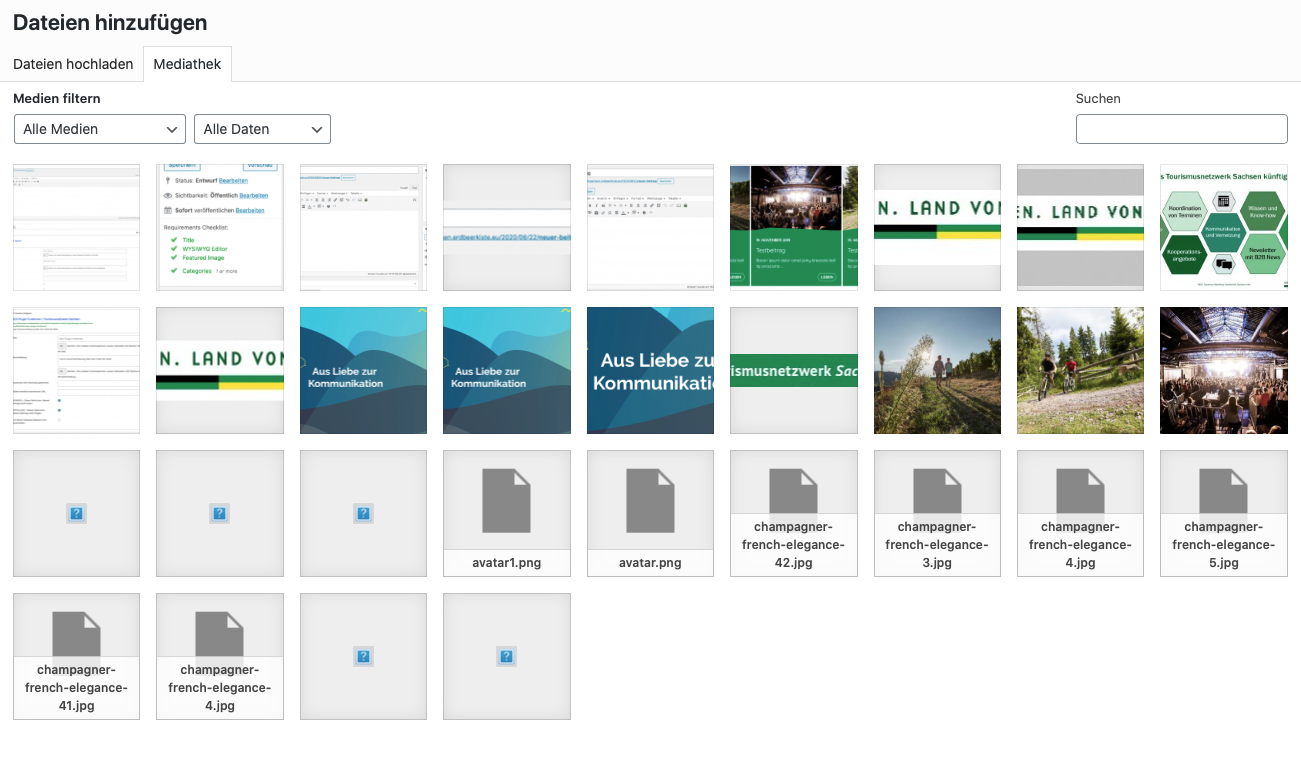
Task: Choose the green Tourismusnetzwerk Sachsen banner thumbnail
Action: point(794,371)
